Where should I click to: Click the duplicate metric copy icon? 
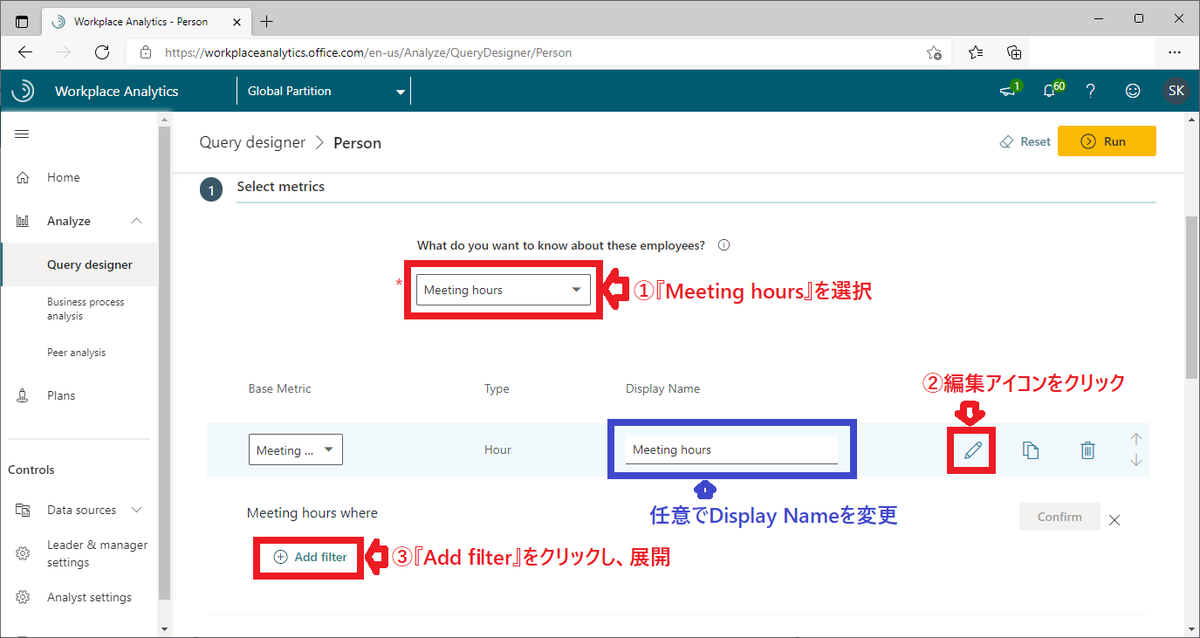coord(1031,450)
